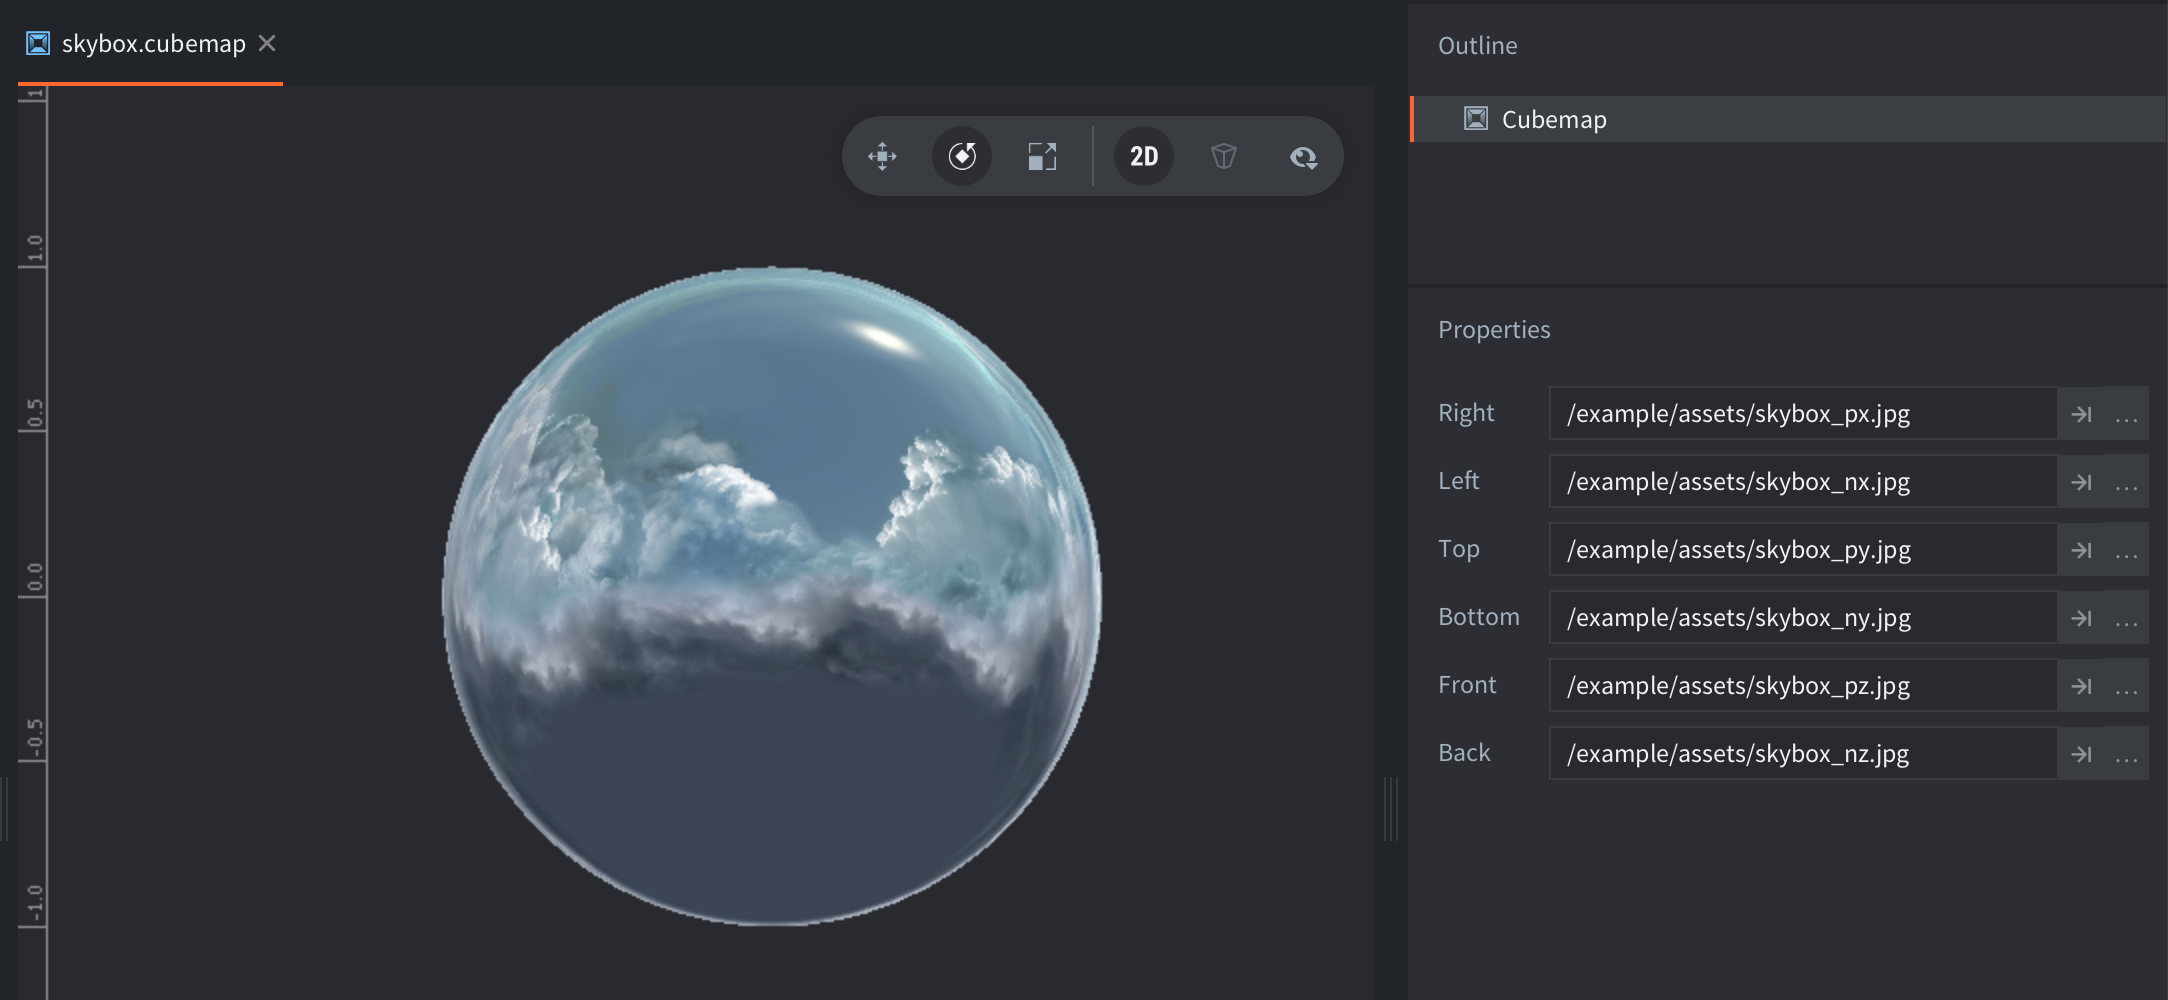This screenshot has width=2168, height=1000.
Task: Select the Rotate tool in the viewport toolbar
Action: (962, 157)
